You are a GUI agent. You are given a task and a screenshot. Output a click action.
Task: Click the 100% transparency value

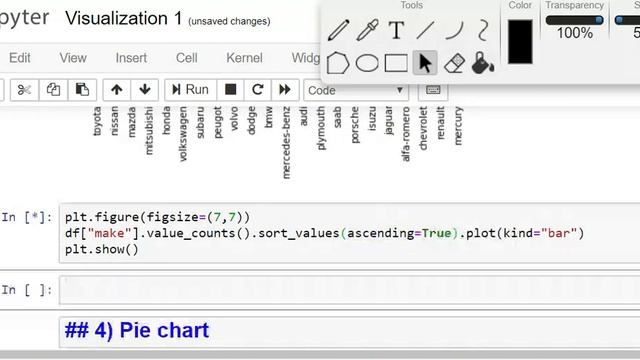click(575, 33)
